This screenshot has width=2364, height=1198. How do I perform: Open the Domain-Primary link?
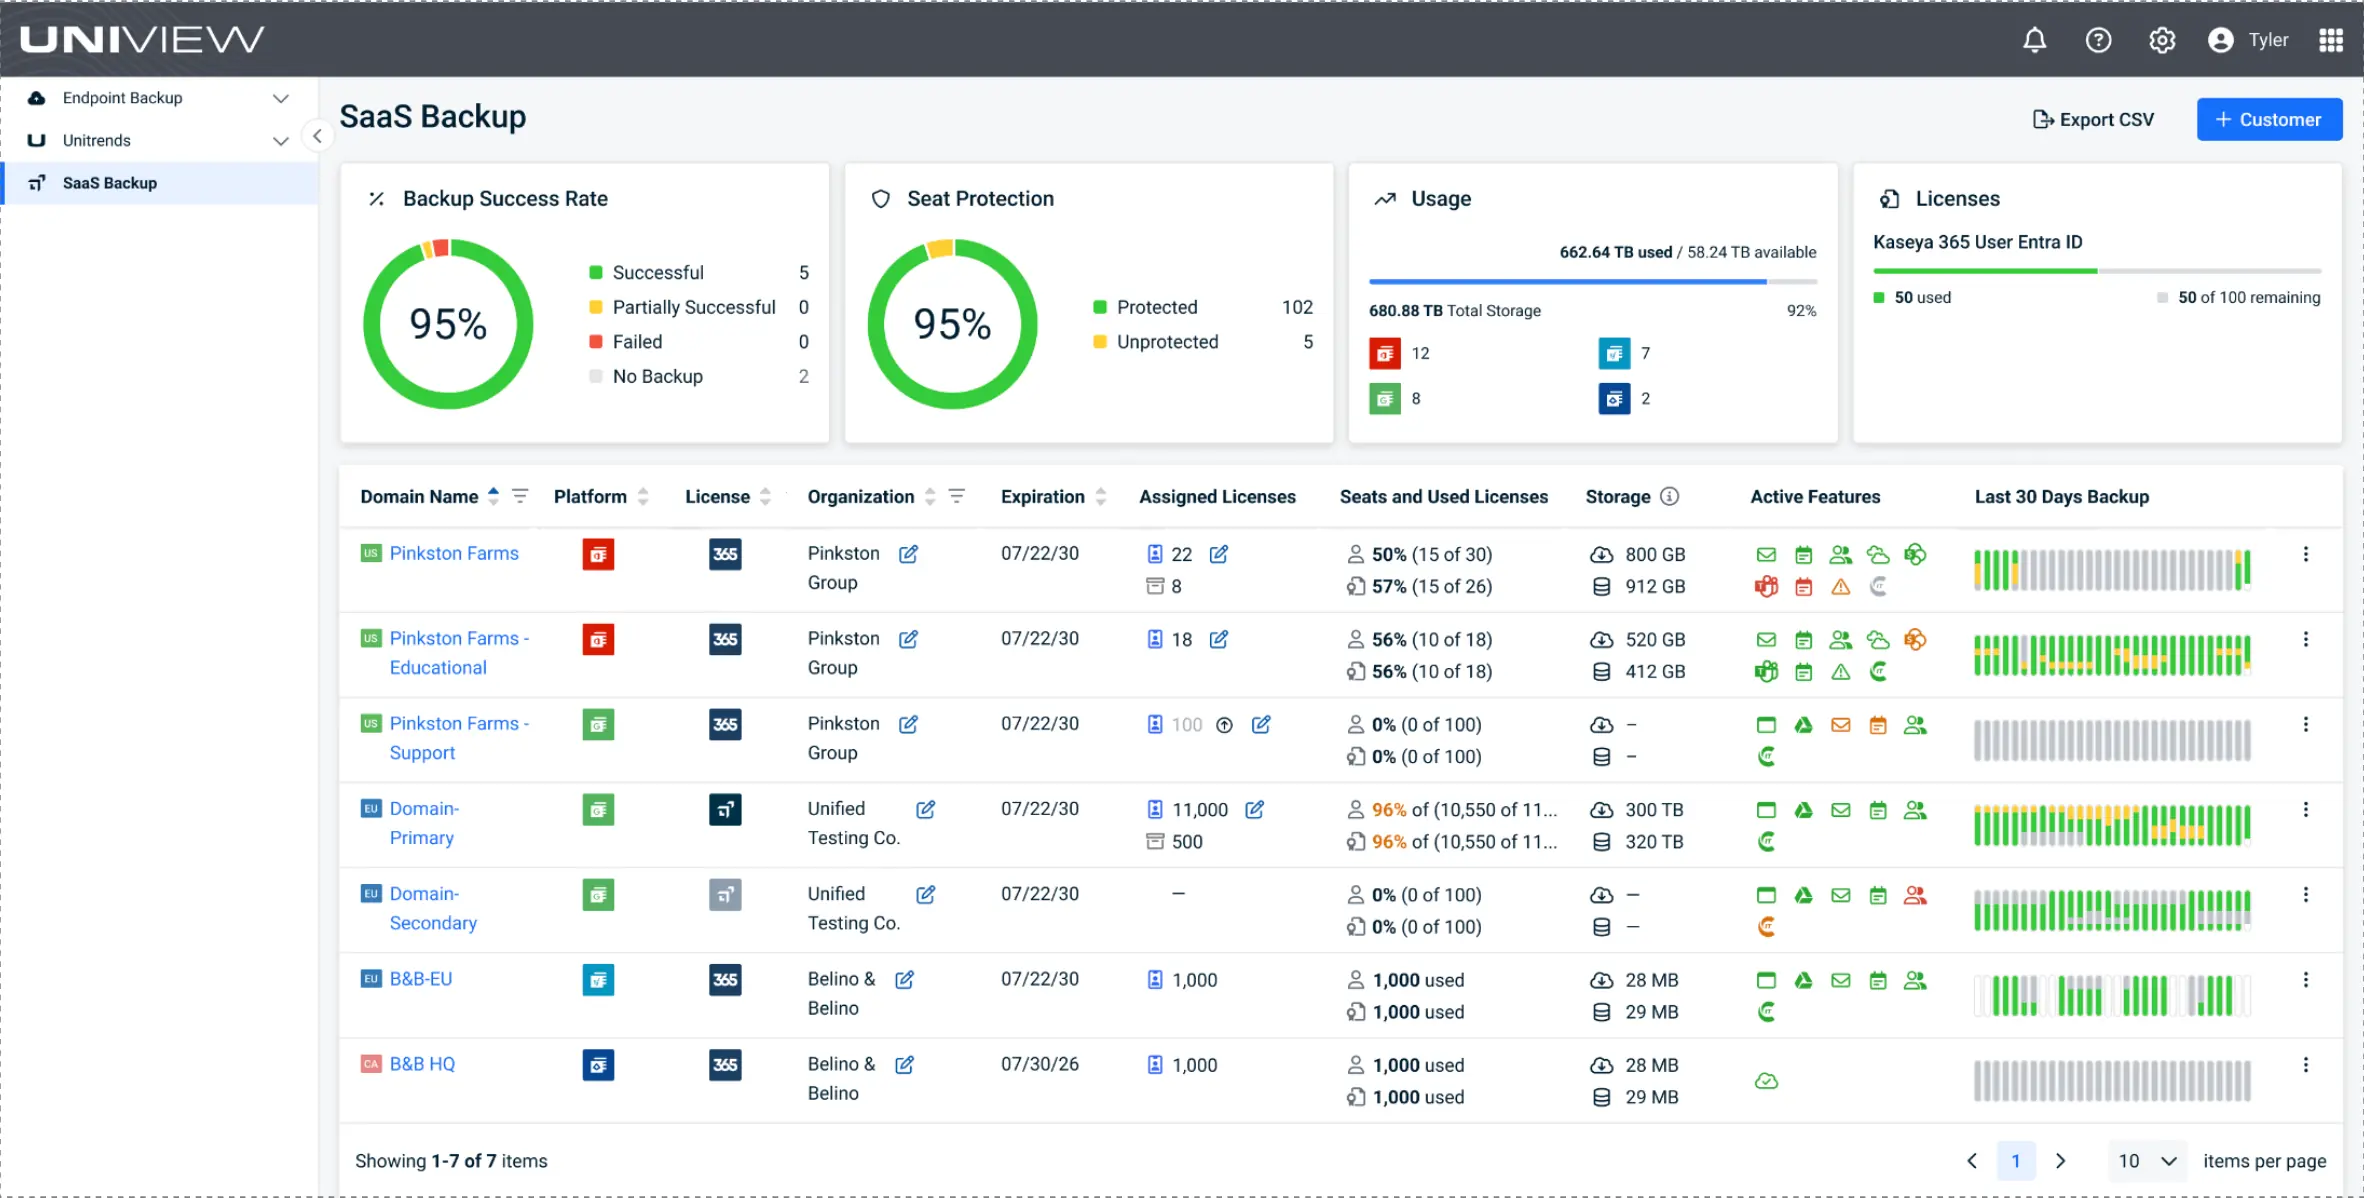tap(424, 823)
